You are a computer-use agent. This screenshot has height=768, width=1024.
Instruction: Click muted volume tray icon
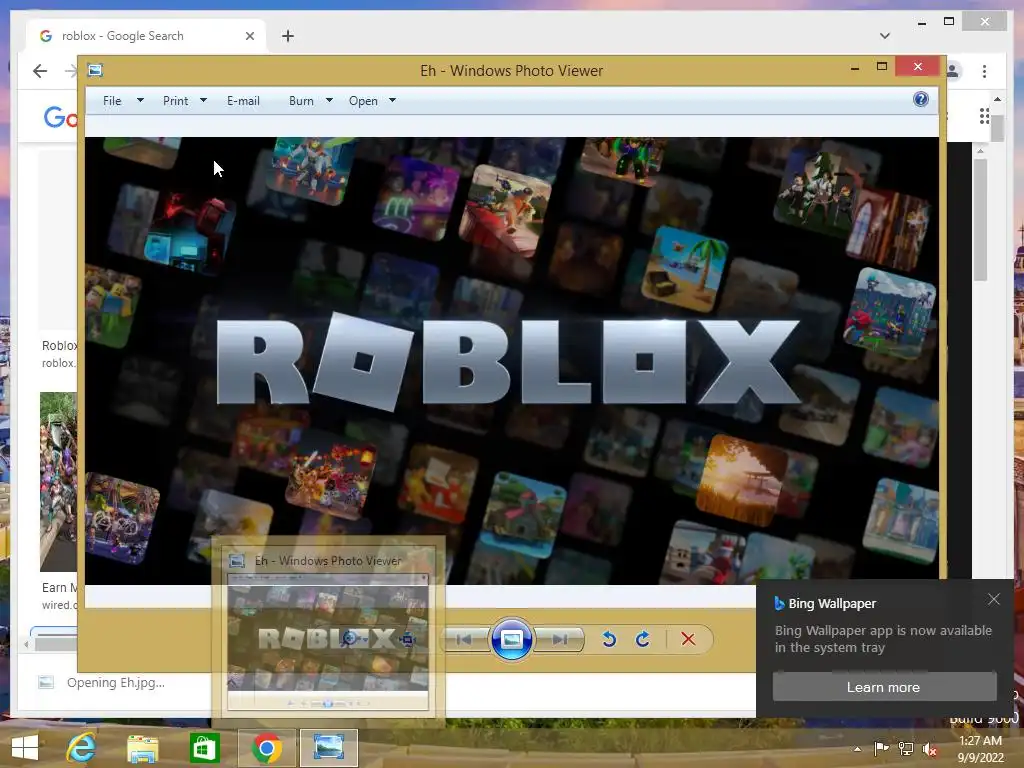click(930, 748)
